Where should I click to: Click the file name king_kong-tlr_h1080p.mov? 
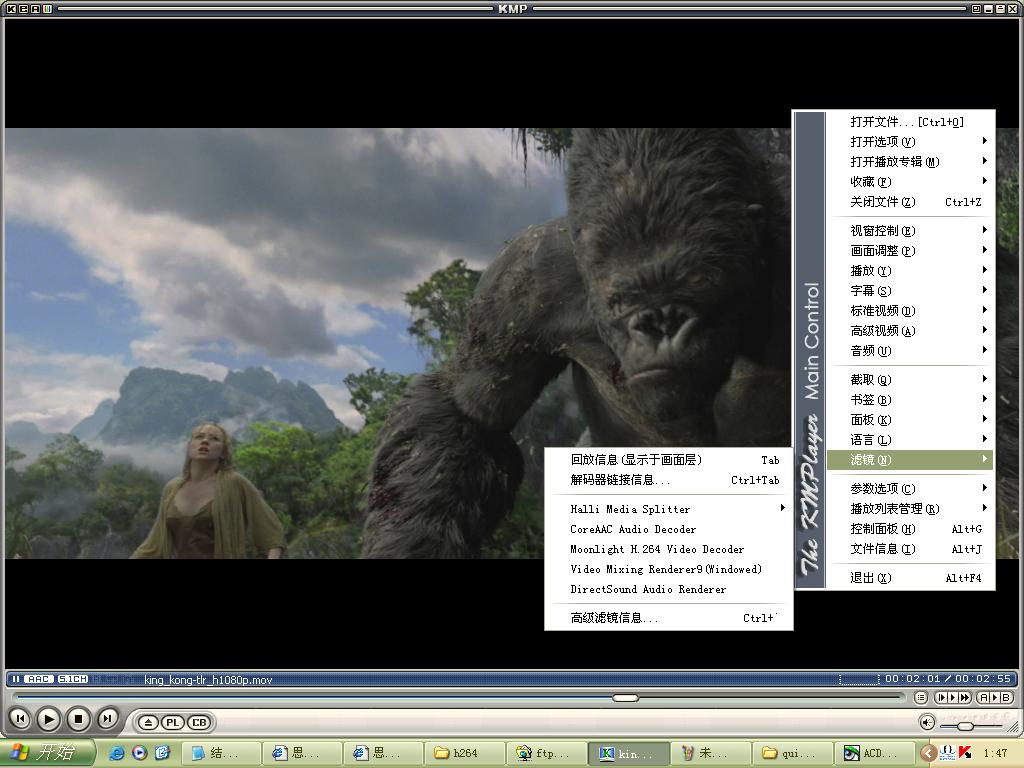208,680
